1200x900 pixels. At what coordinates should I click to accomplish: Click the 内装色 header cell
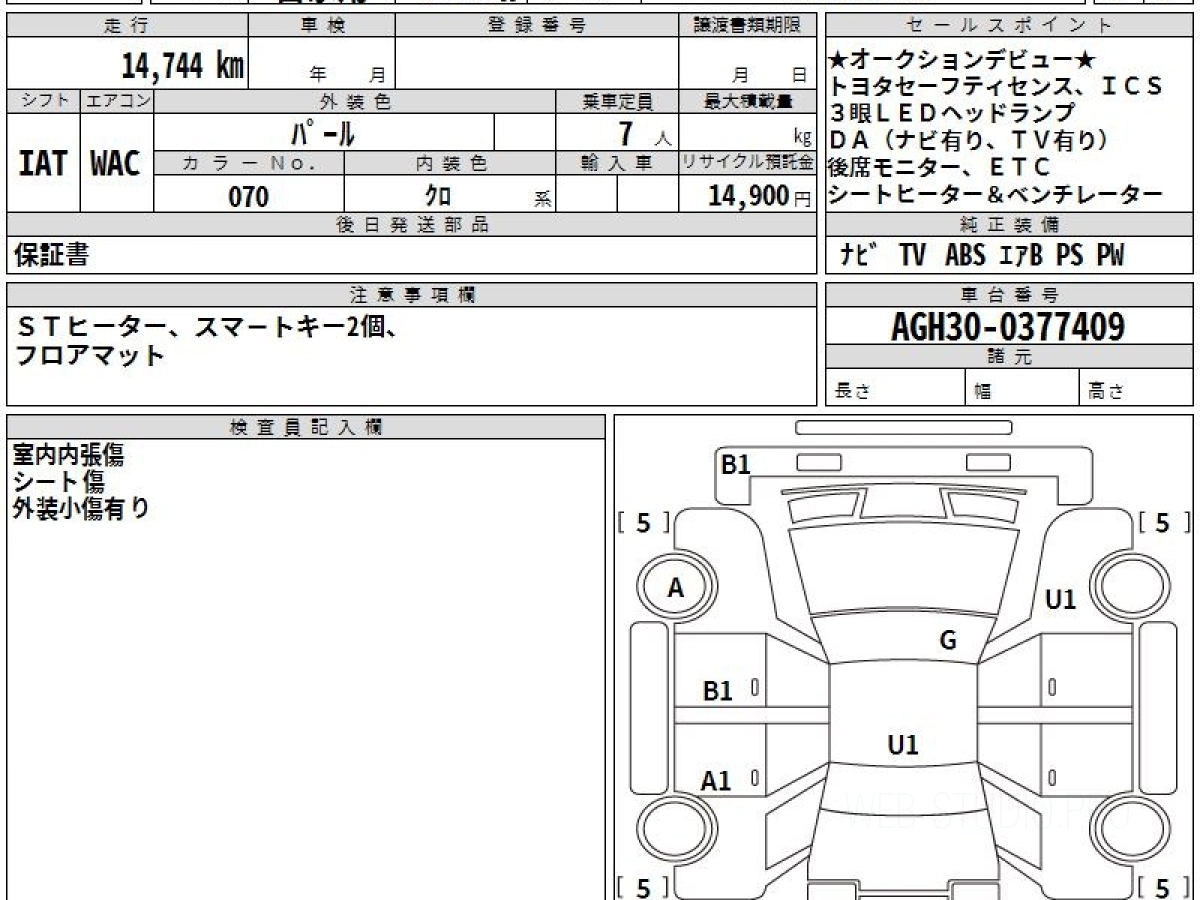pyautogui.click(x=450, y=163)
